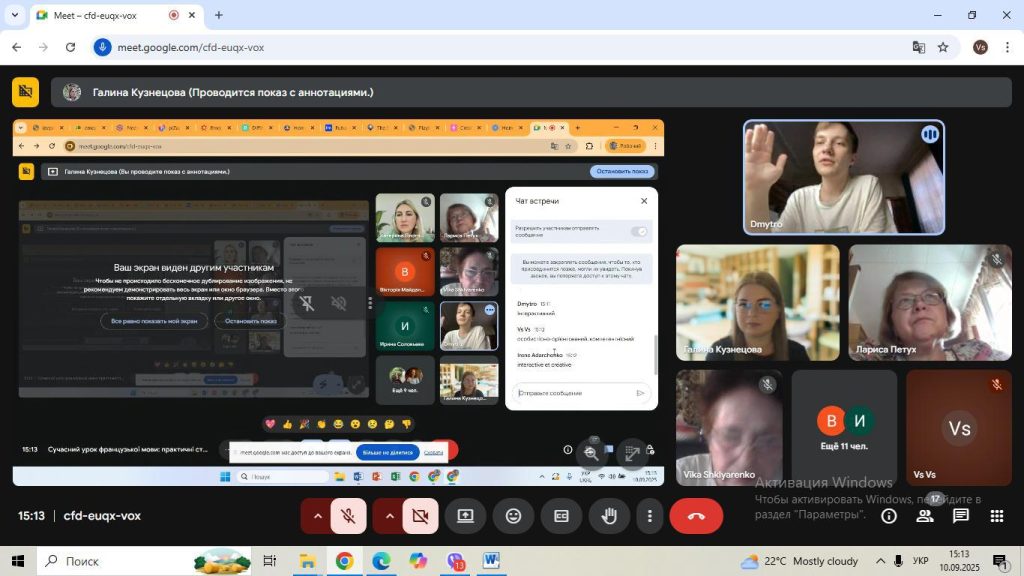Image resolution: width=1024 pixels, height=576 pixels.
Task: Open the Vs Chrome profile avatar
Action: [980, 48]
